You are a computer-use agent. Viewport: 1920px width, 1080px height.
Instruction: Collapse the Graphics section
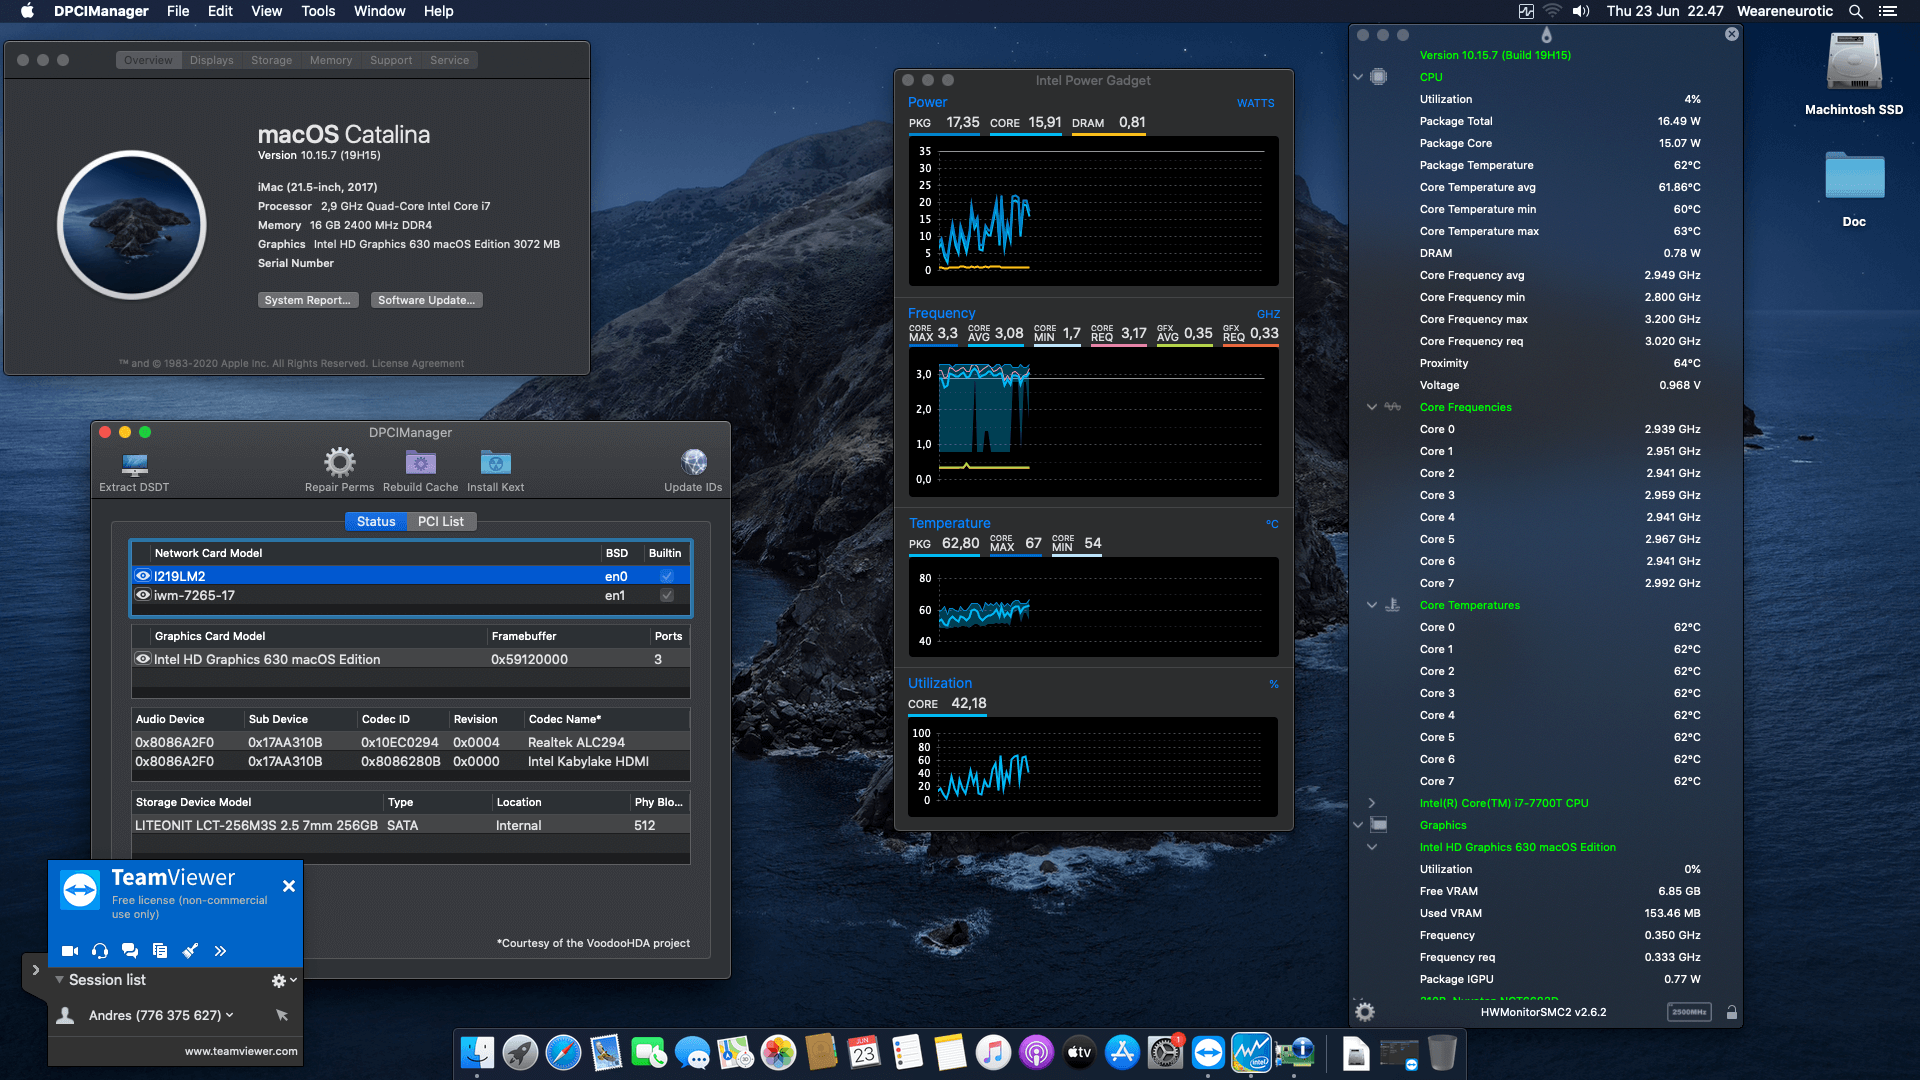(1358, 825)
